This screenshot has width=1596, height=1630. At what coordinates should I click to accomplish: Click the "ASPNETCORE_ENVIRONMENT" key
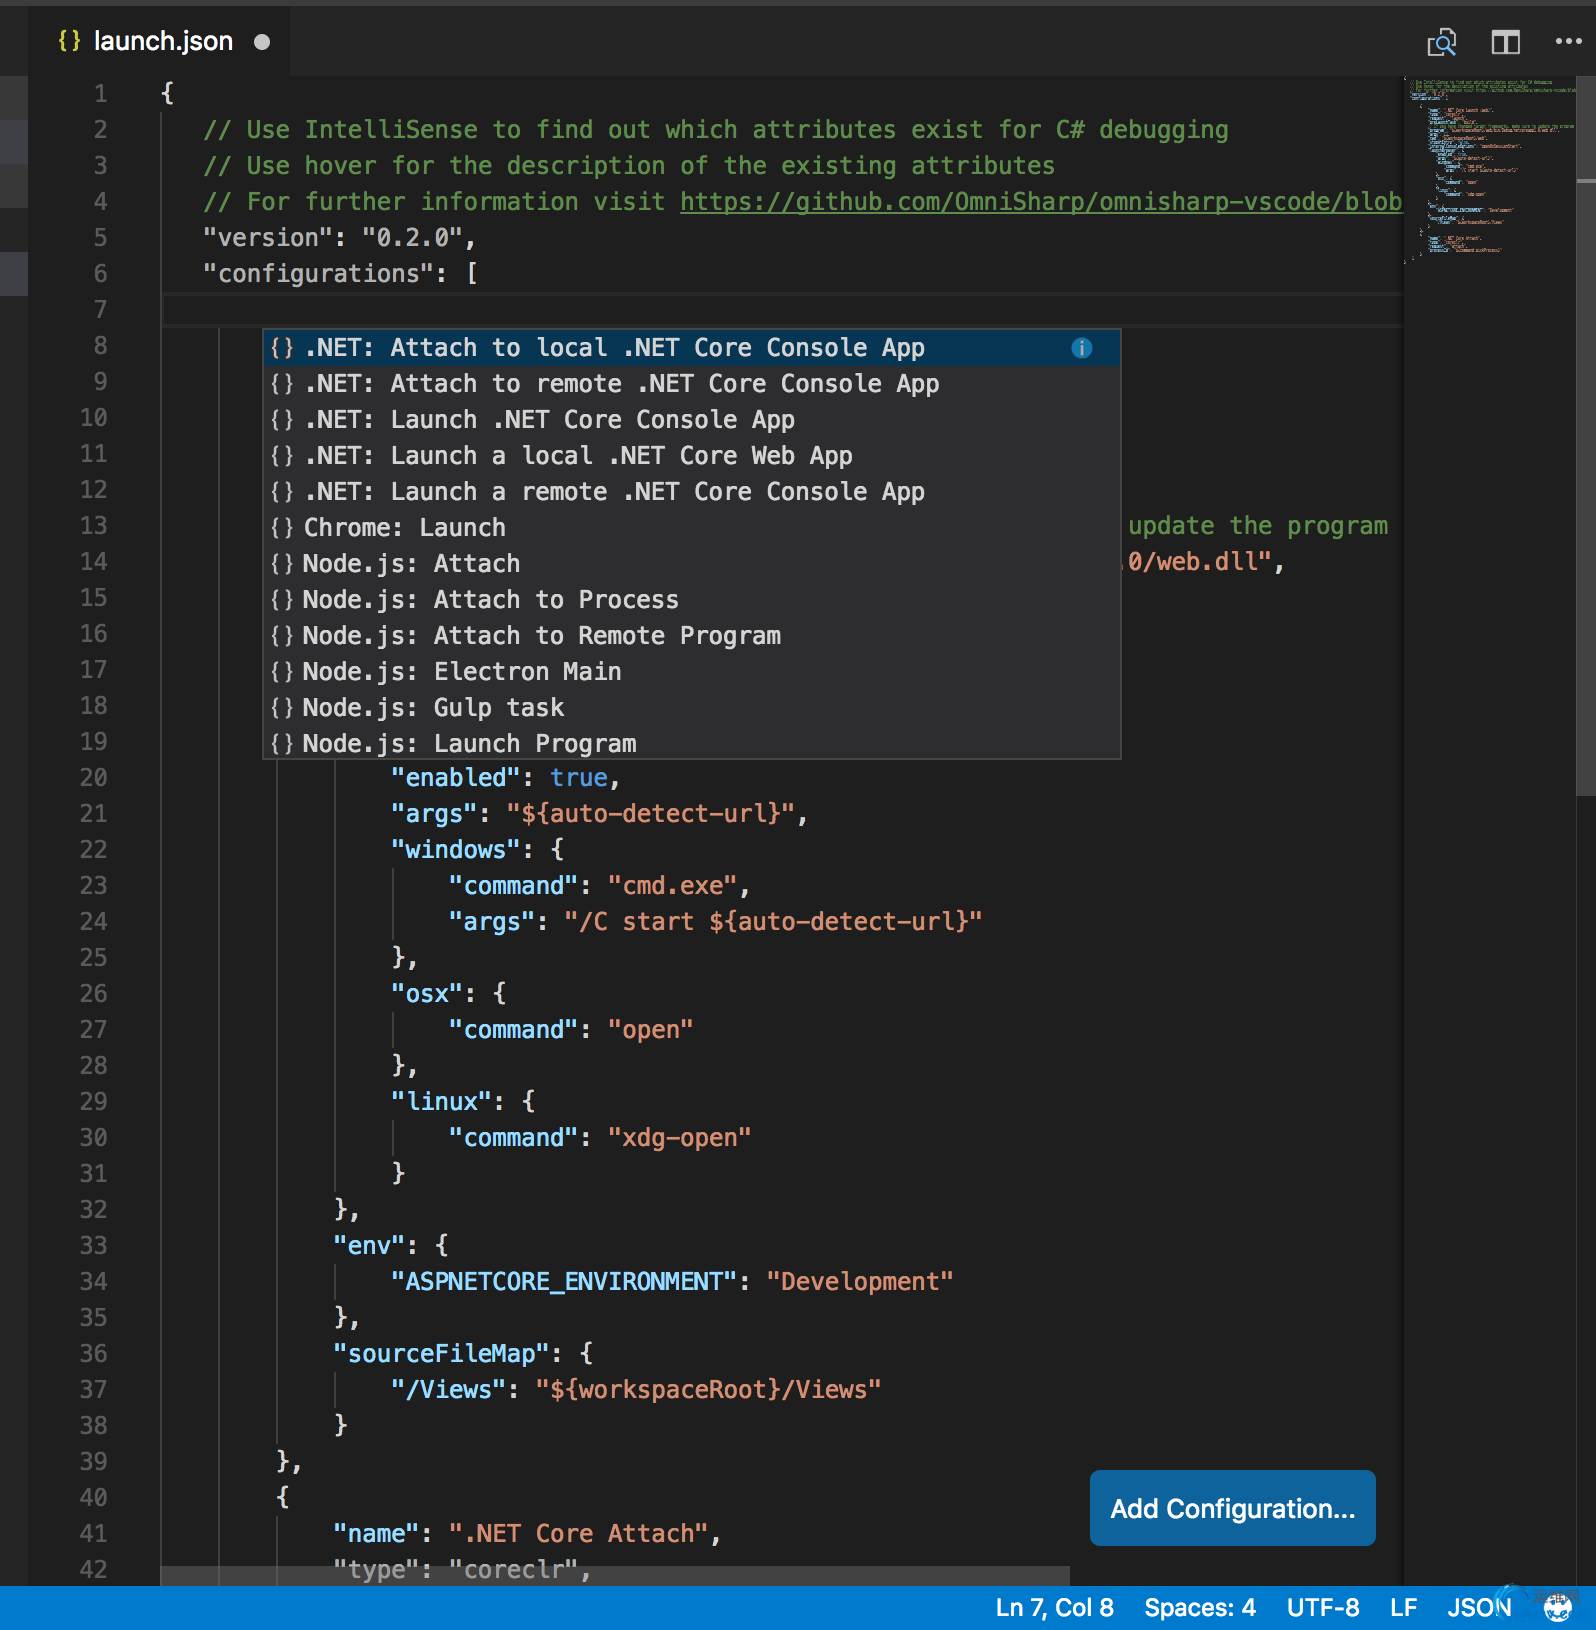[x=563, y=1282]
